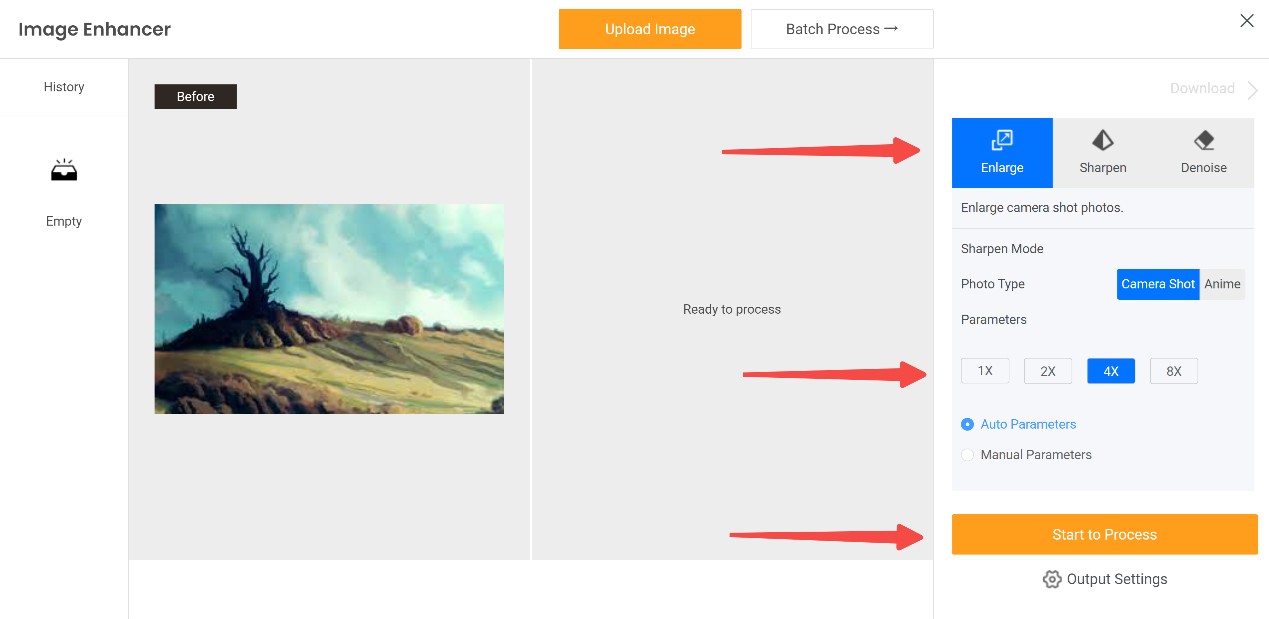Viewport: 1269px width, 619px height.
Task: Set Photo Type to Camera Shot
Action: tap(1158, 284)
